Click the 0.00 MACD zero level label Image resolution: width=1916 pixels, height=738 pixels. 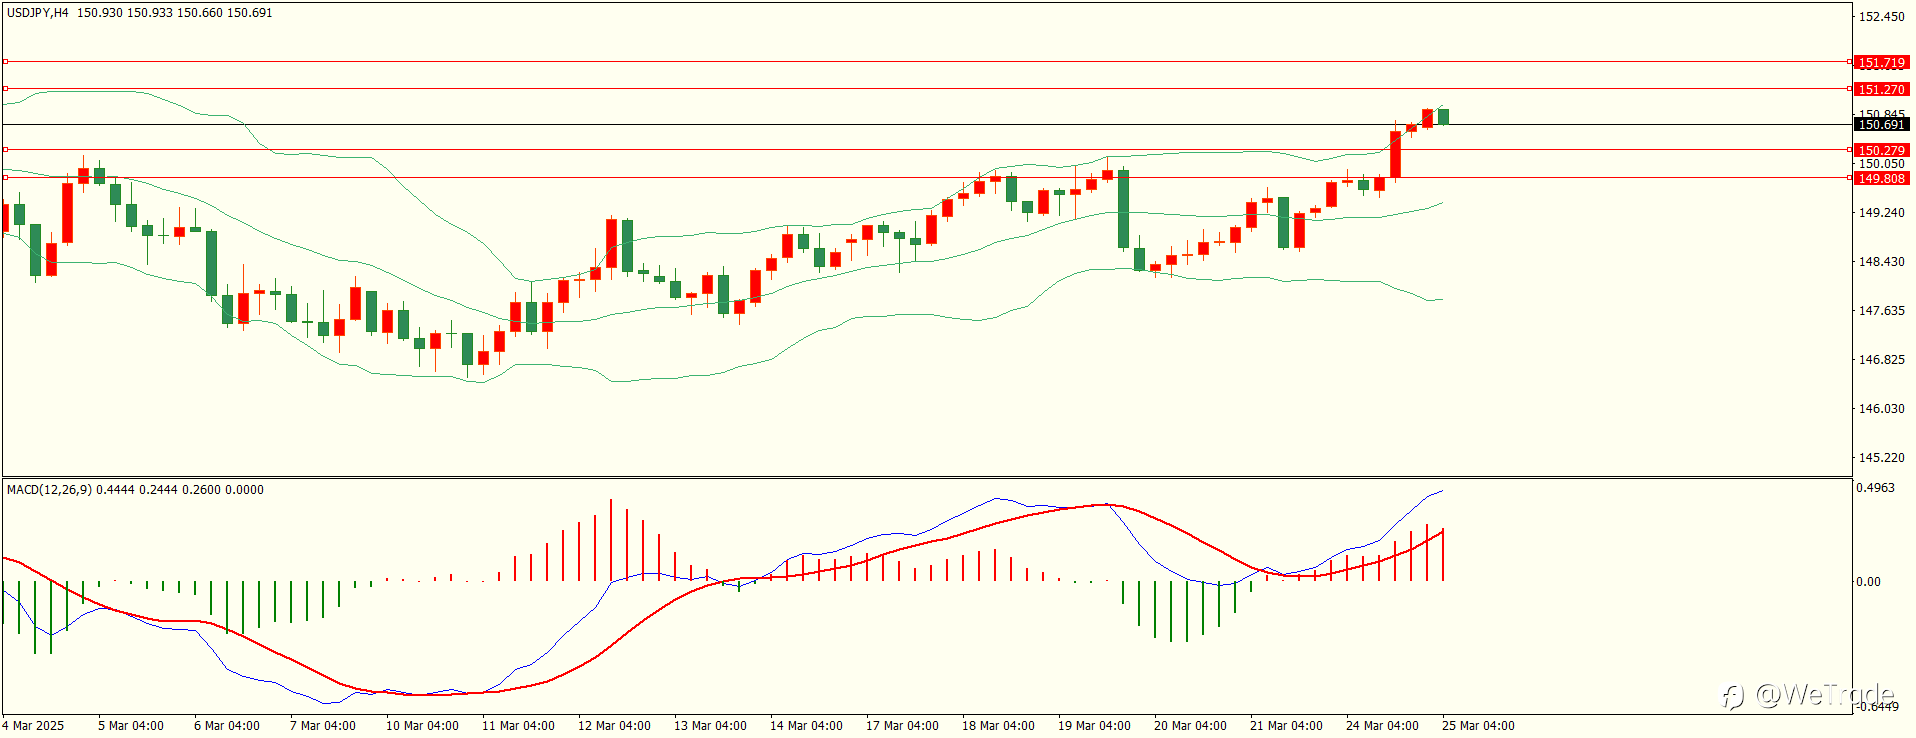coord(1868,582)
